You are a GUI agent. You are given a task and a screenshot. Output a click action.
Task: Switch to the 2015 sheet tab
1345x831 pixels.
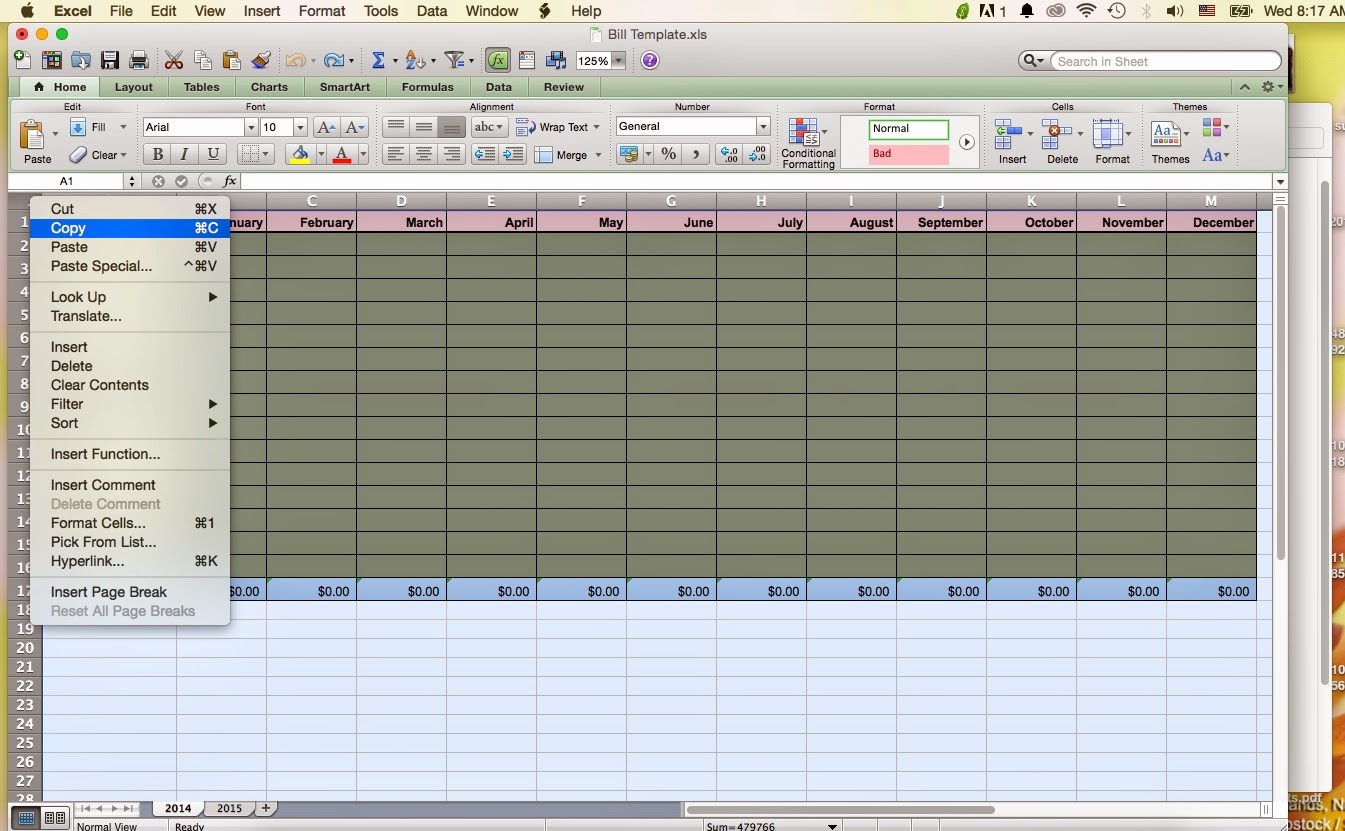pyautogui.click(x=229, y=808)
